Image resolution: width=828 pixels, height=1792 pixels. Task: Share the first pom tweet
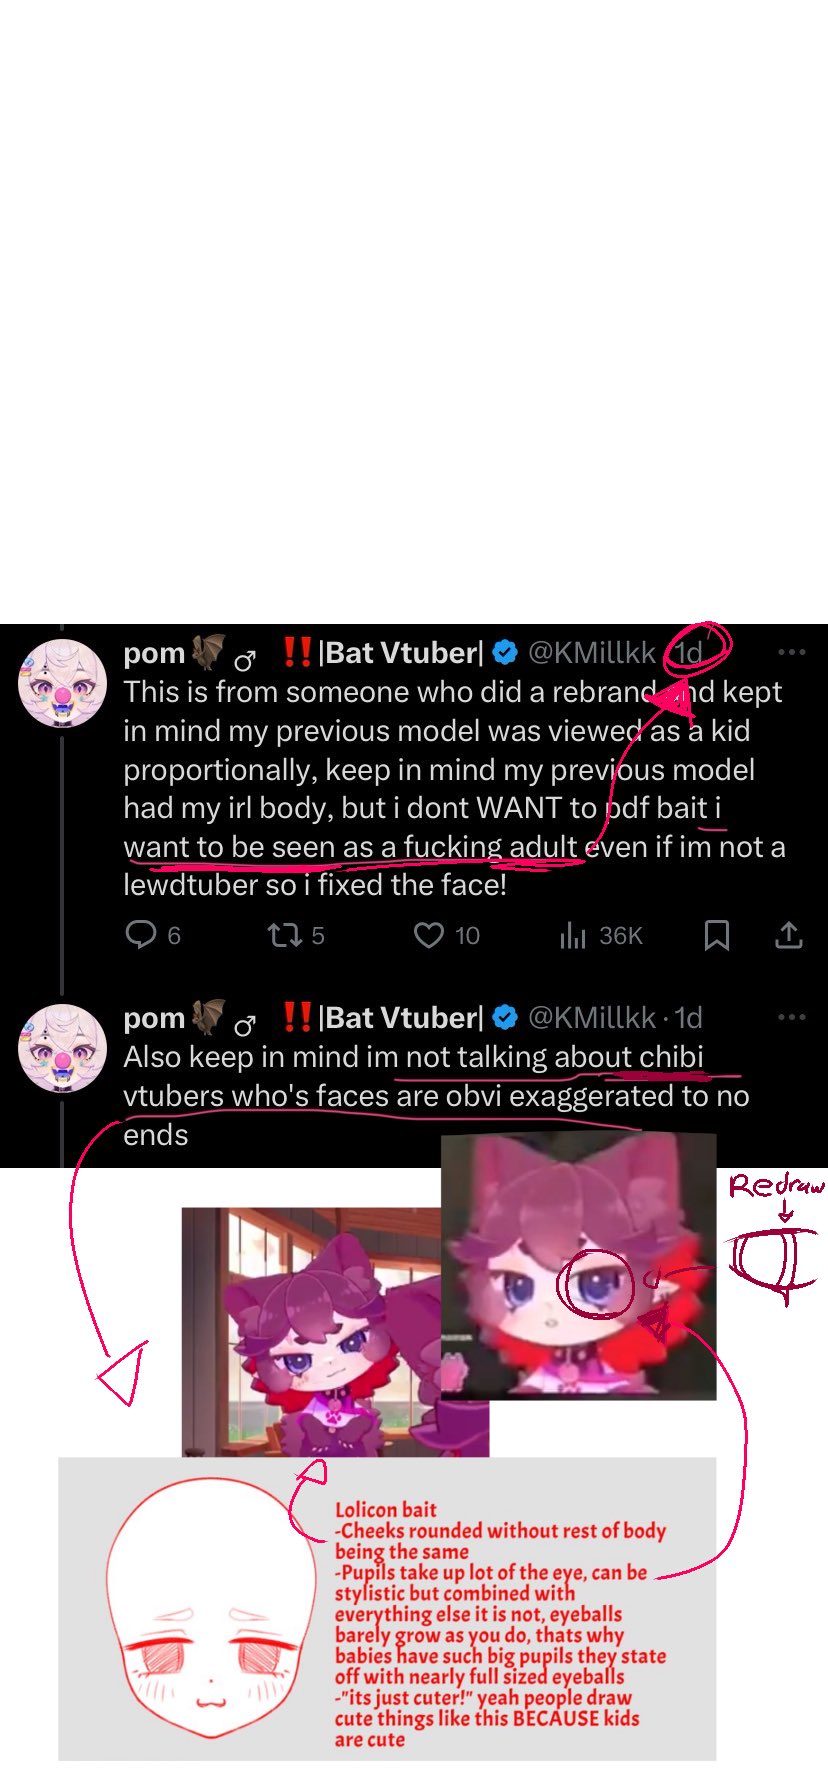789,935
